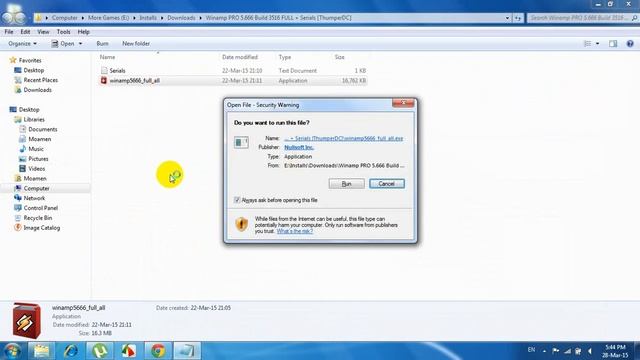Image resolution: width=640 pixels, height=360 pixels.
Task: Open the Moamen library item
Action: pos(40,139)
